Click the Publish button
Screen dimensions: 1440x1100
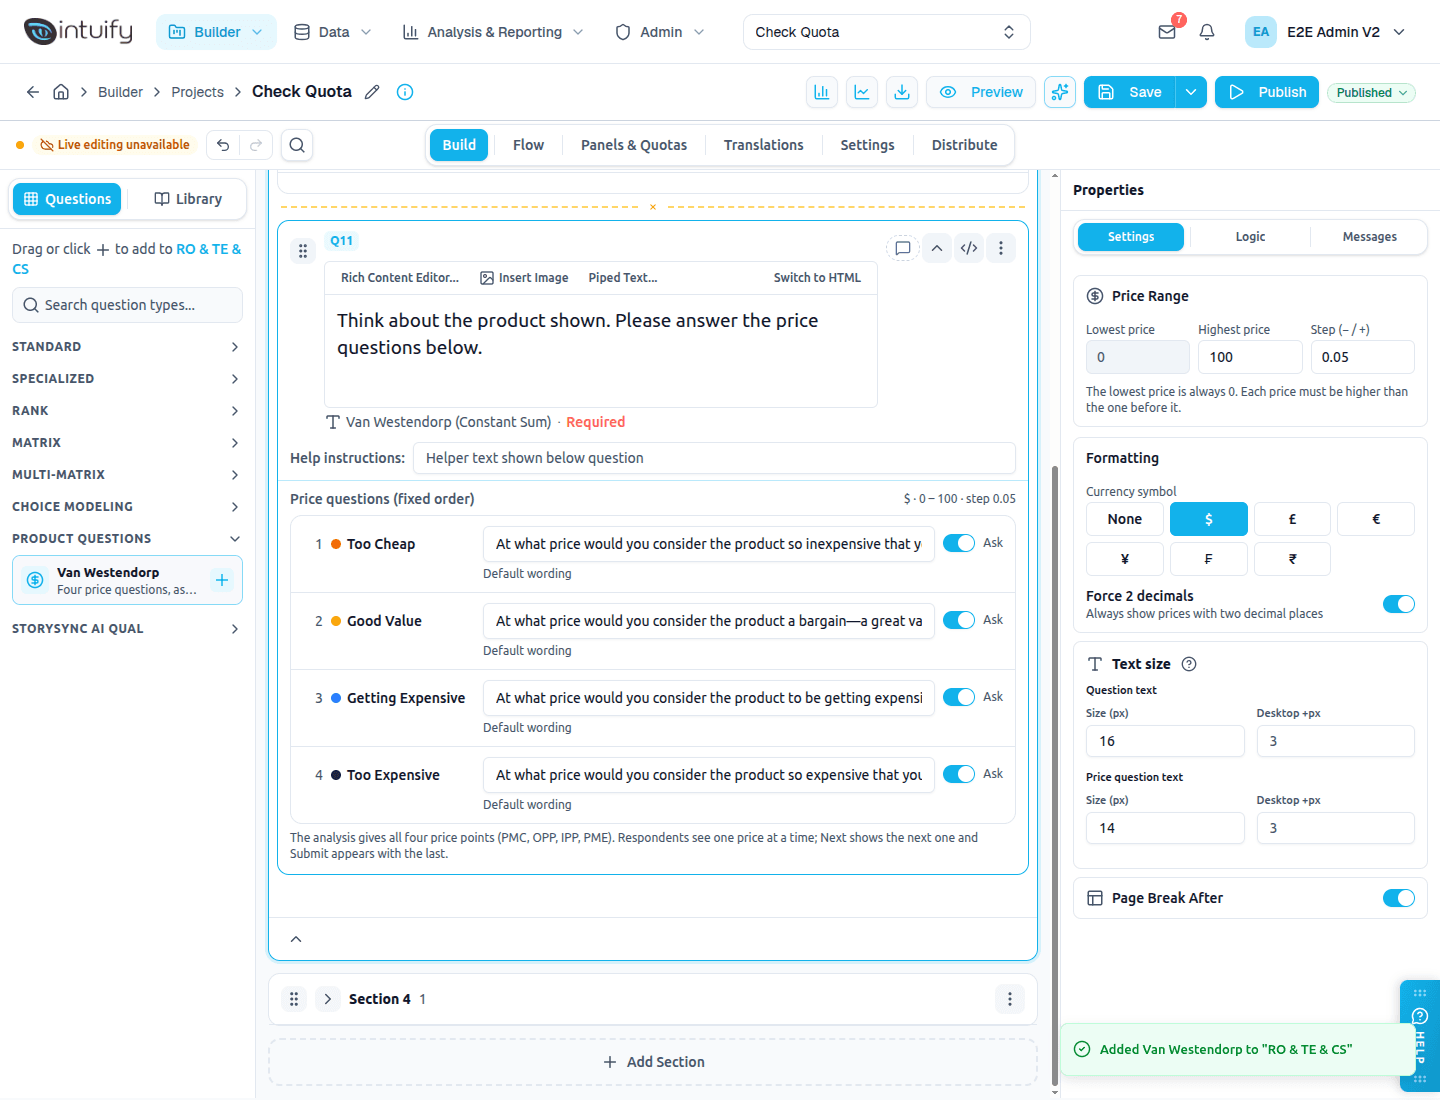pos(1267,92)
